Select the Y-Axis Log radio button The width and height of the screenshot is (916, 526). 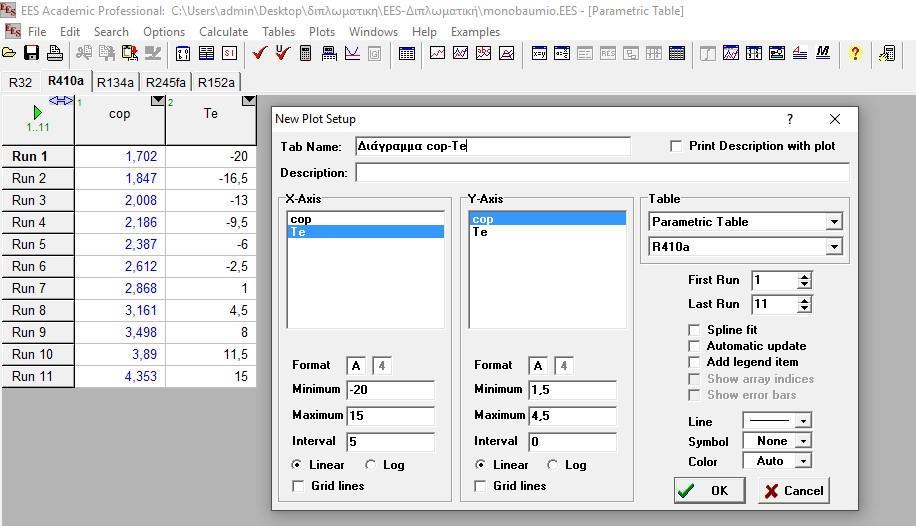(x=552, y=465)
